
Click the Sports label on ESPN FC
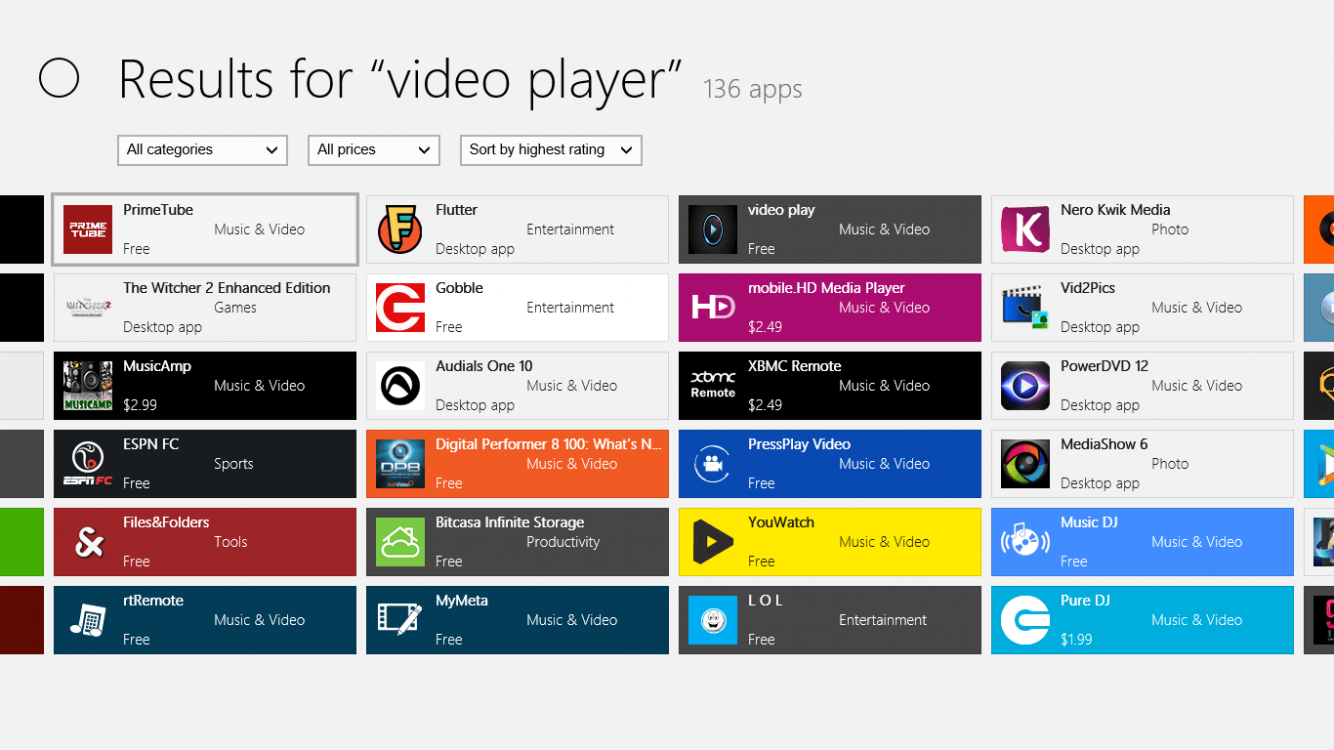(x=234, y=464)
